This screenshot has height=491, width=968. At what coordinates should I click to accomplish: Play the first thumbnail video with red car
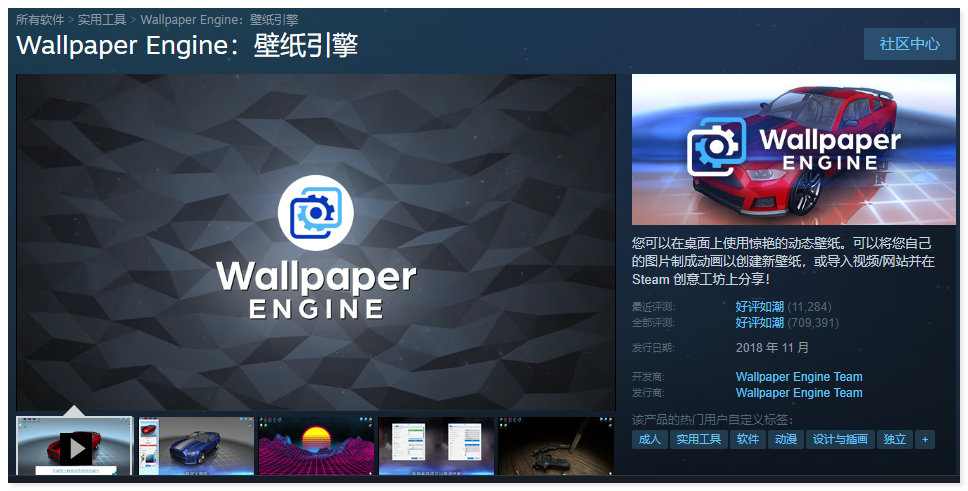click(74, 446)
